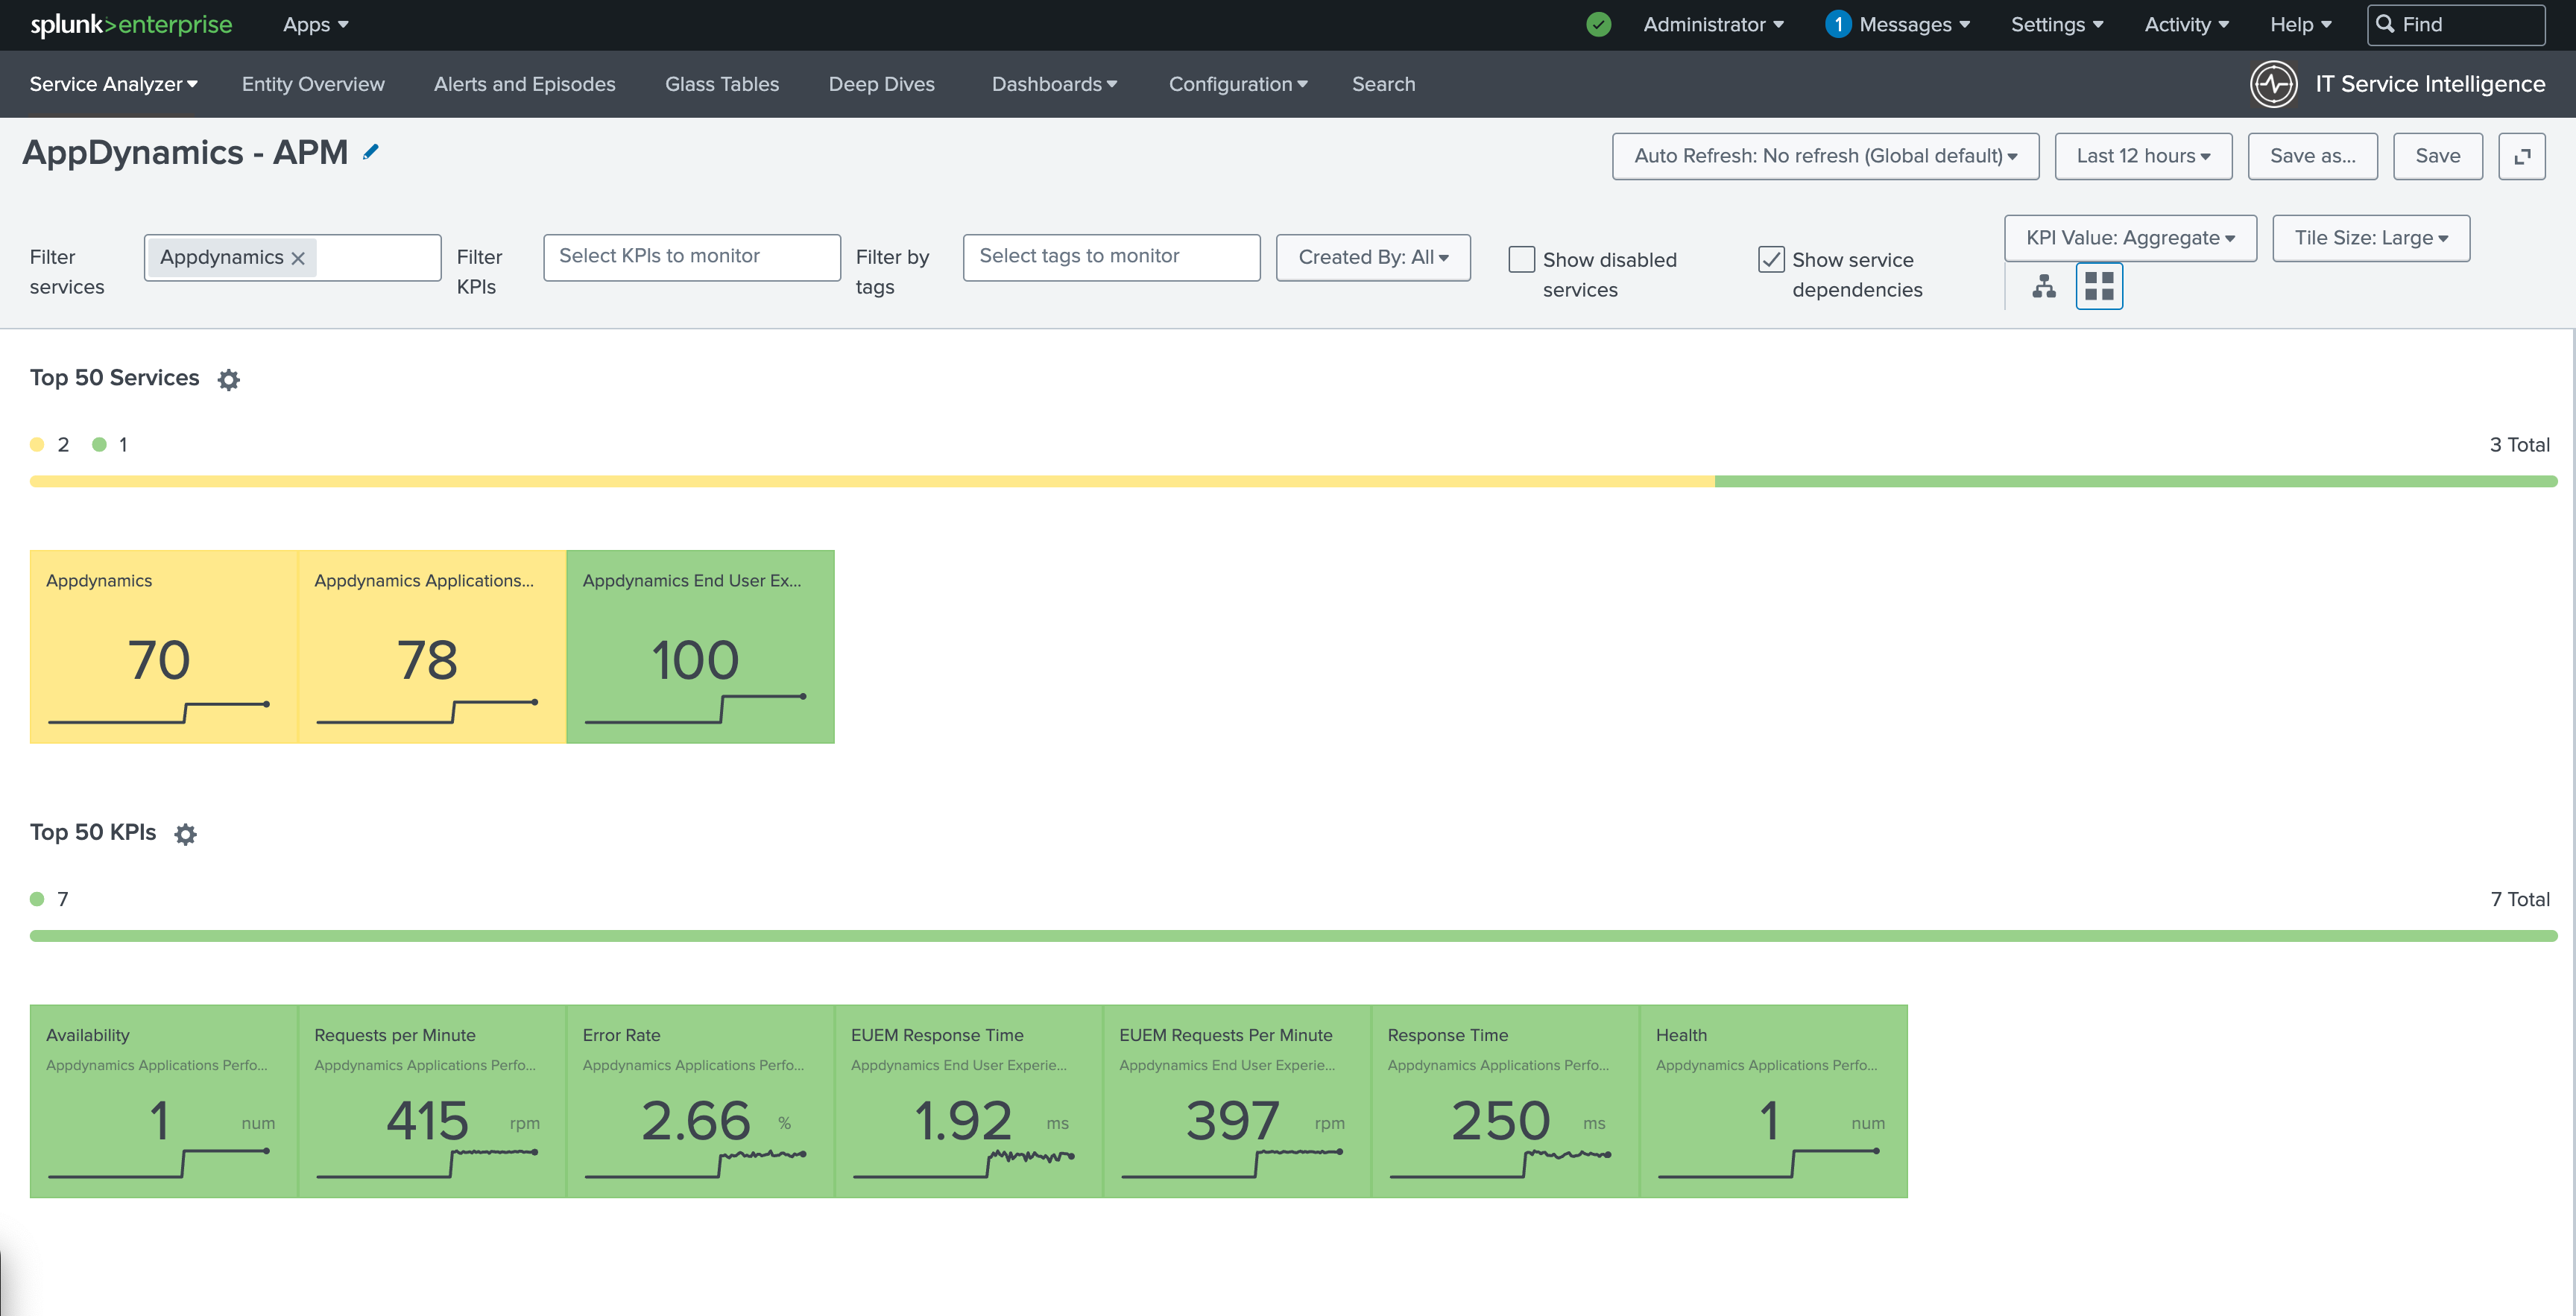Open Response Time KPI tile showing 250
2576x1316 pixels.
[1505, 1101]
